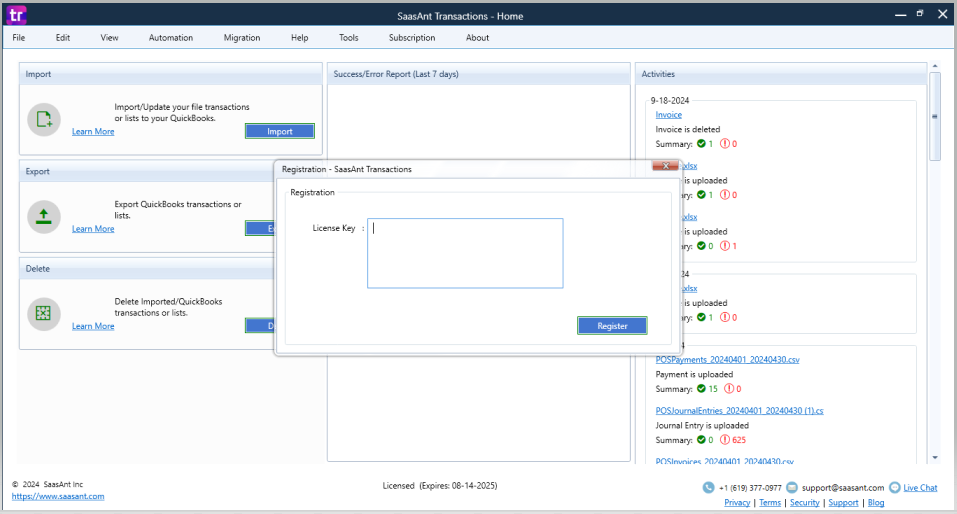Open the Automation menu
This screenshot has height=514, width=957.
click(171, 37)
